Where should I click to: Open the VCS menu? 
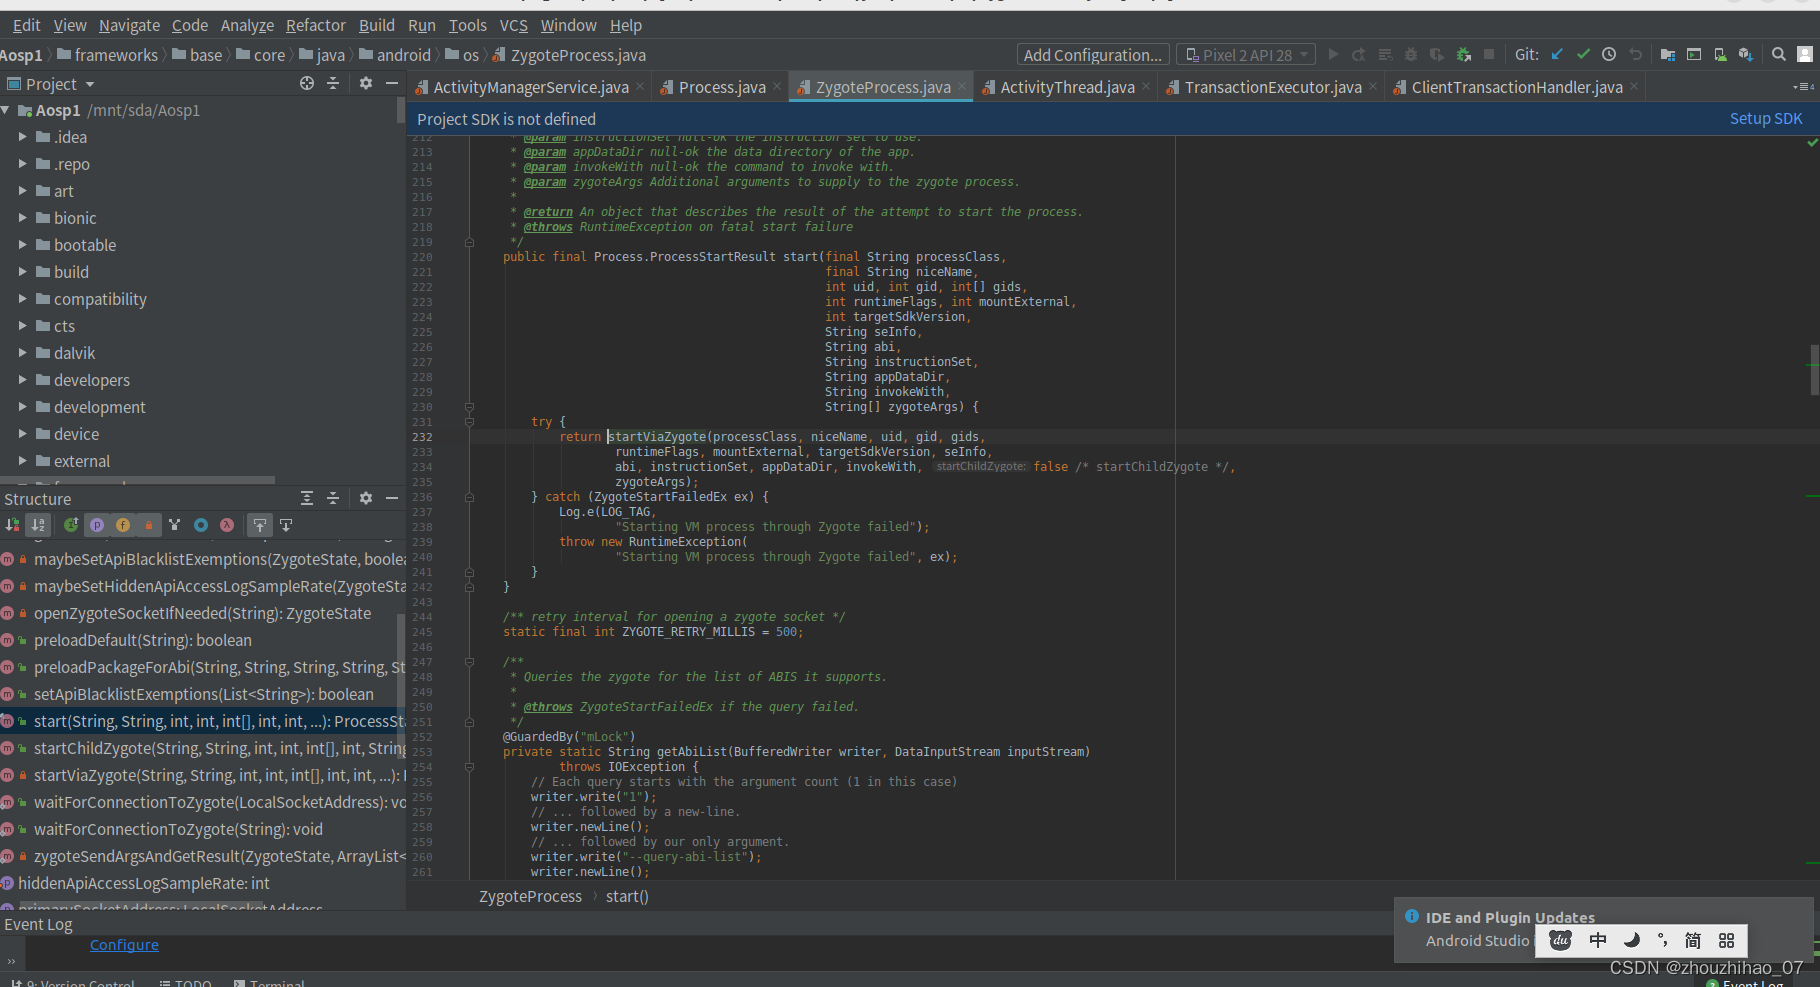[513, 25]
